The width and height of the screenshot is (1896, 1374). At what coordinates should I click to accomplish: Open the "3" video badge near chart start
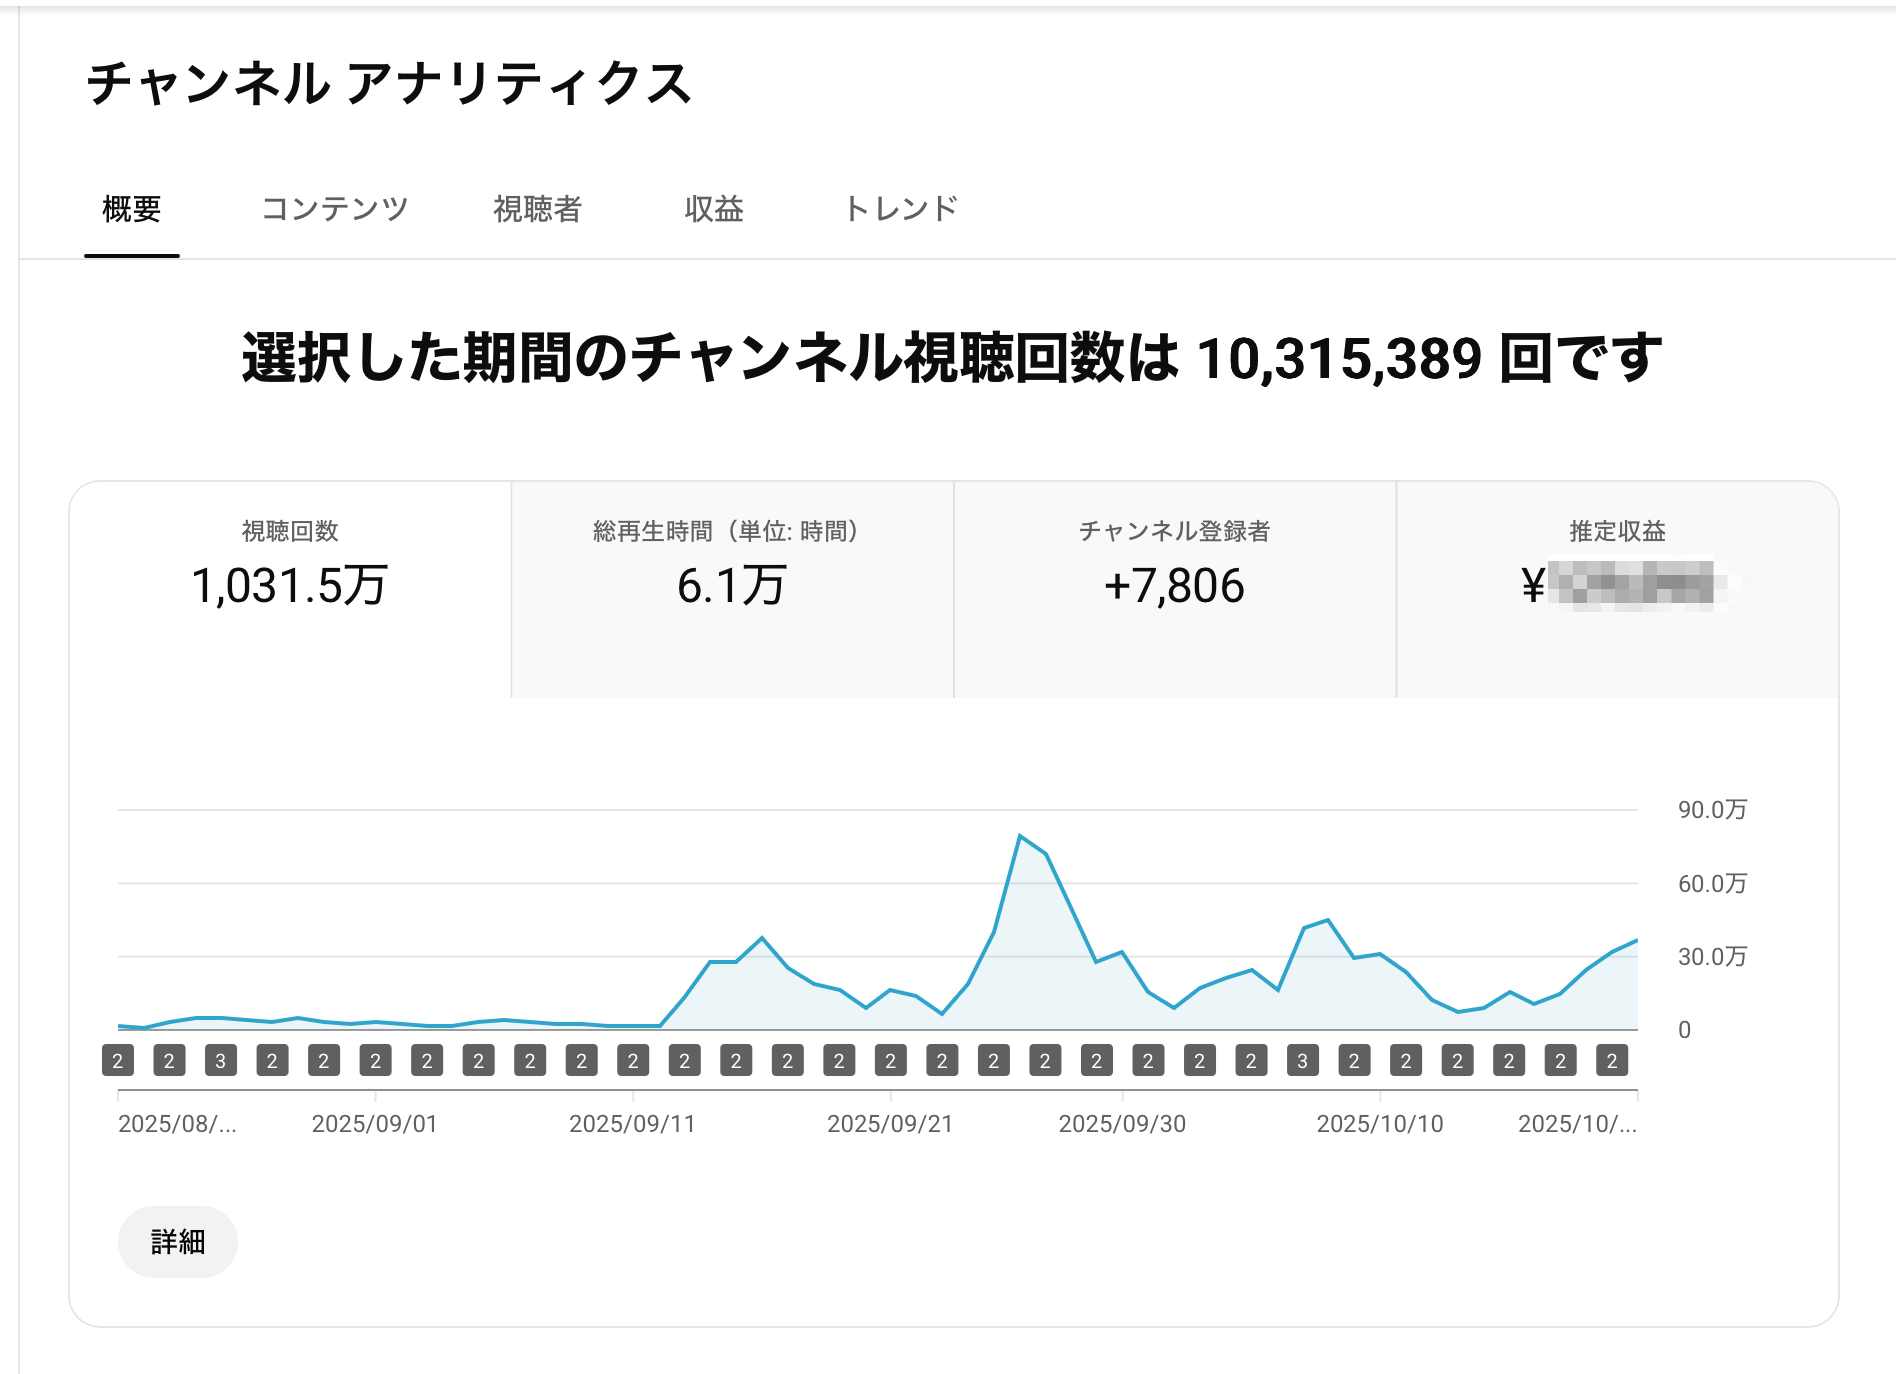pos(221,1061)
